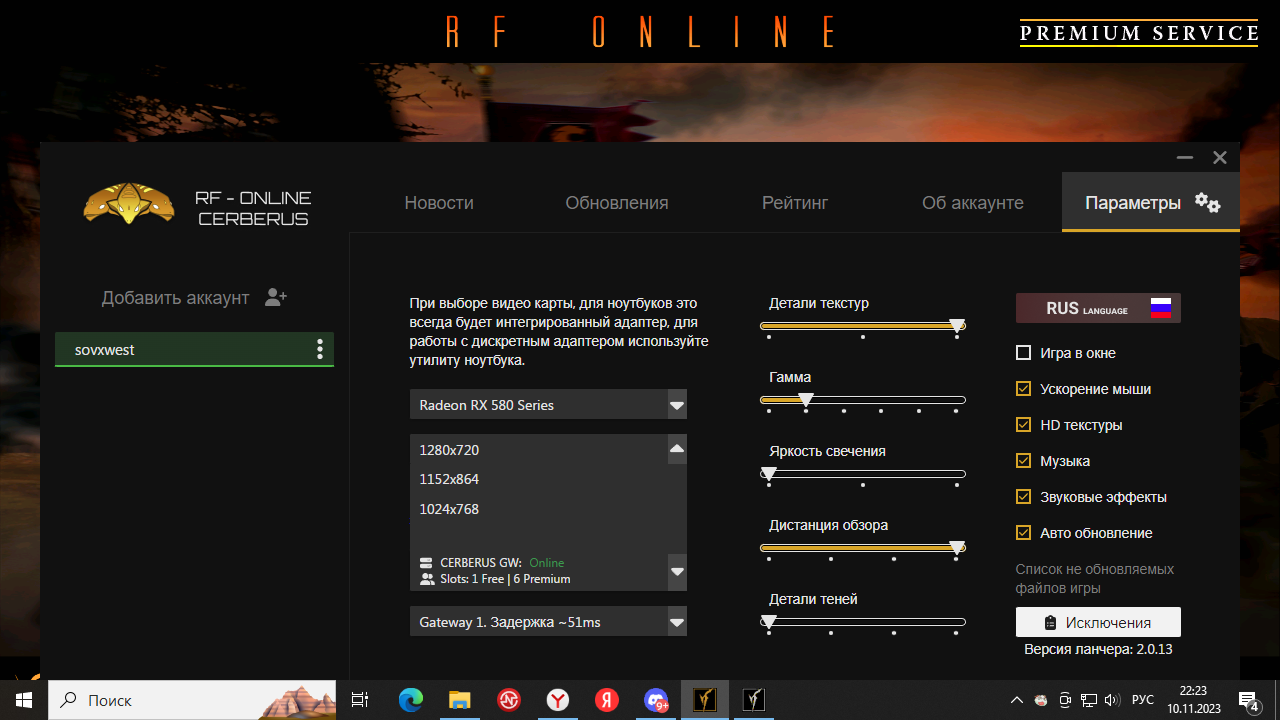Open Discord from the taskbar
This screenshot has width=1280, height=720.
pyautogui.click(x=656, y=700)
